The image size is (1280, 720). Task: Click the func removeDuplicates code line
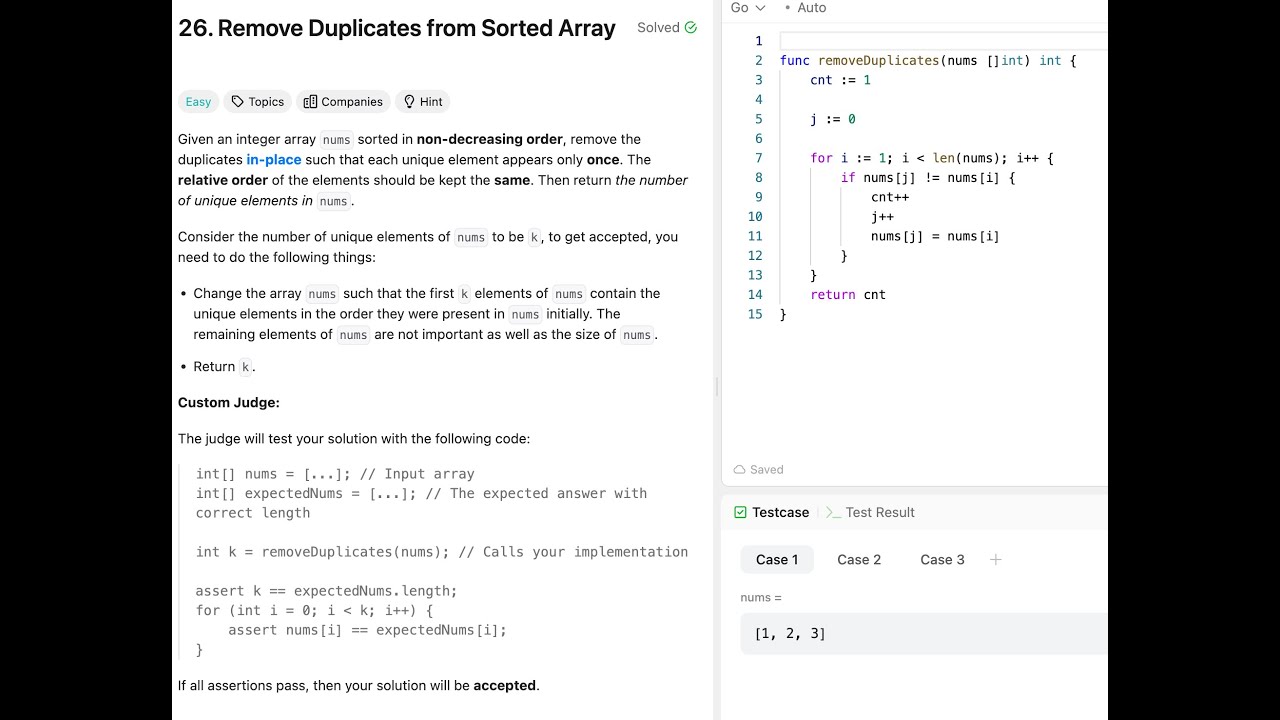[928, 61]
